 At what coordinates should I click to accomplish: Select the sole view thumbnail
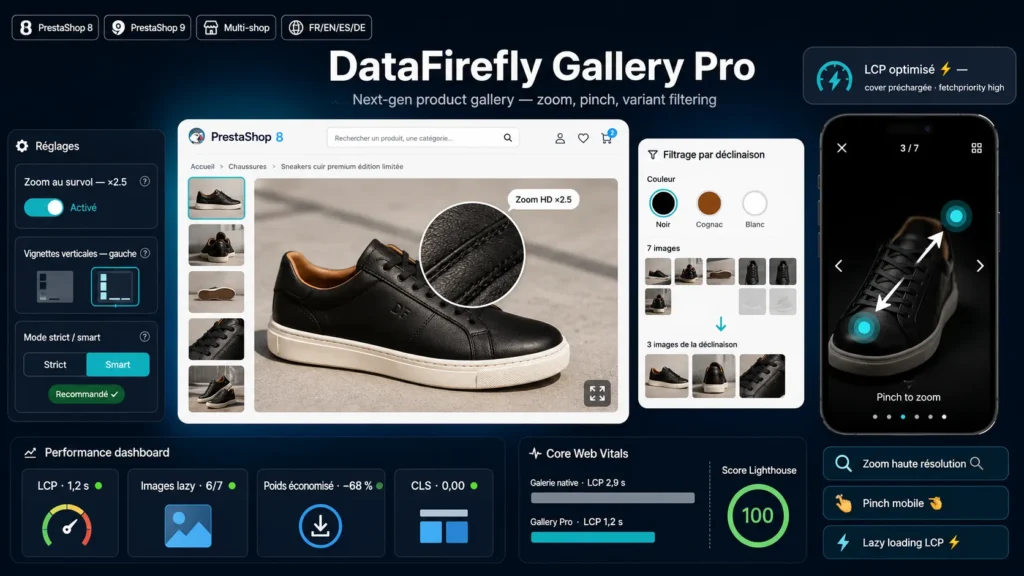tap(216, 292)
